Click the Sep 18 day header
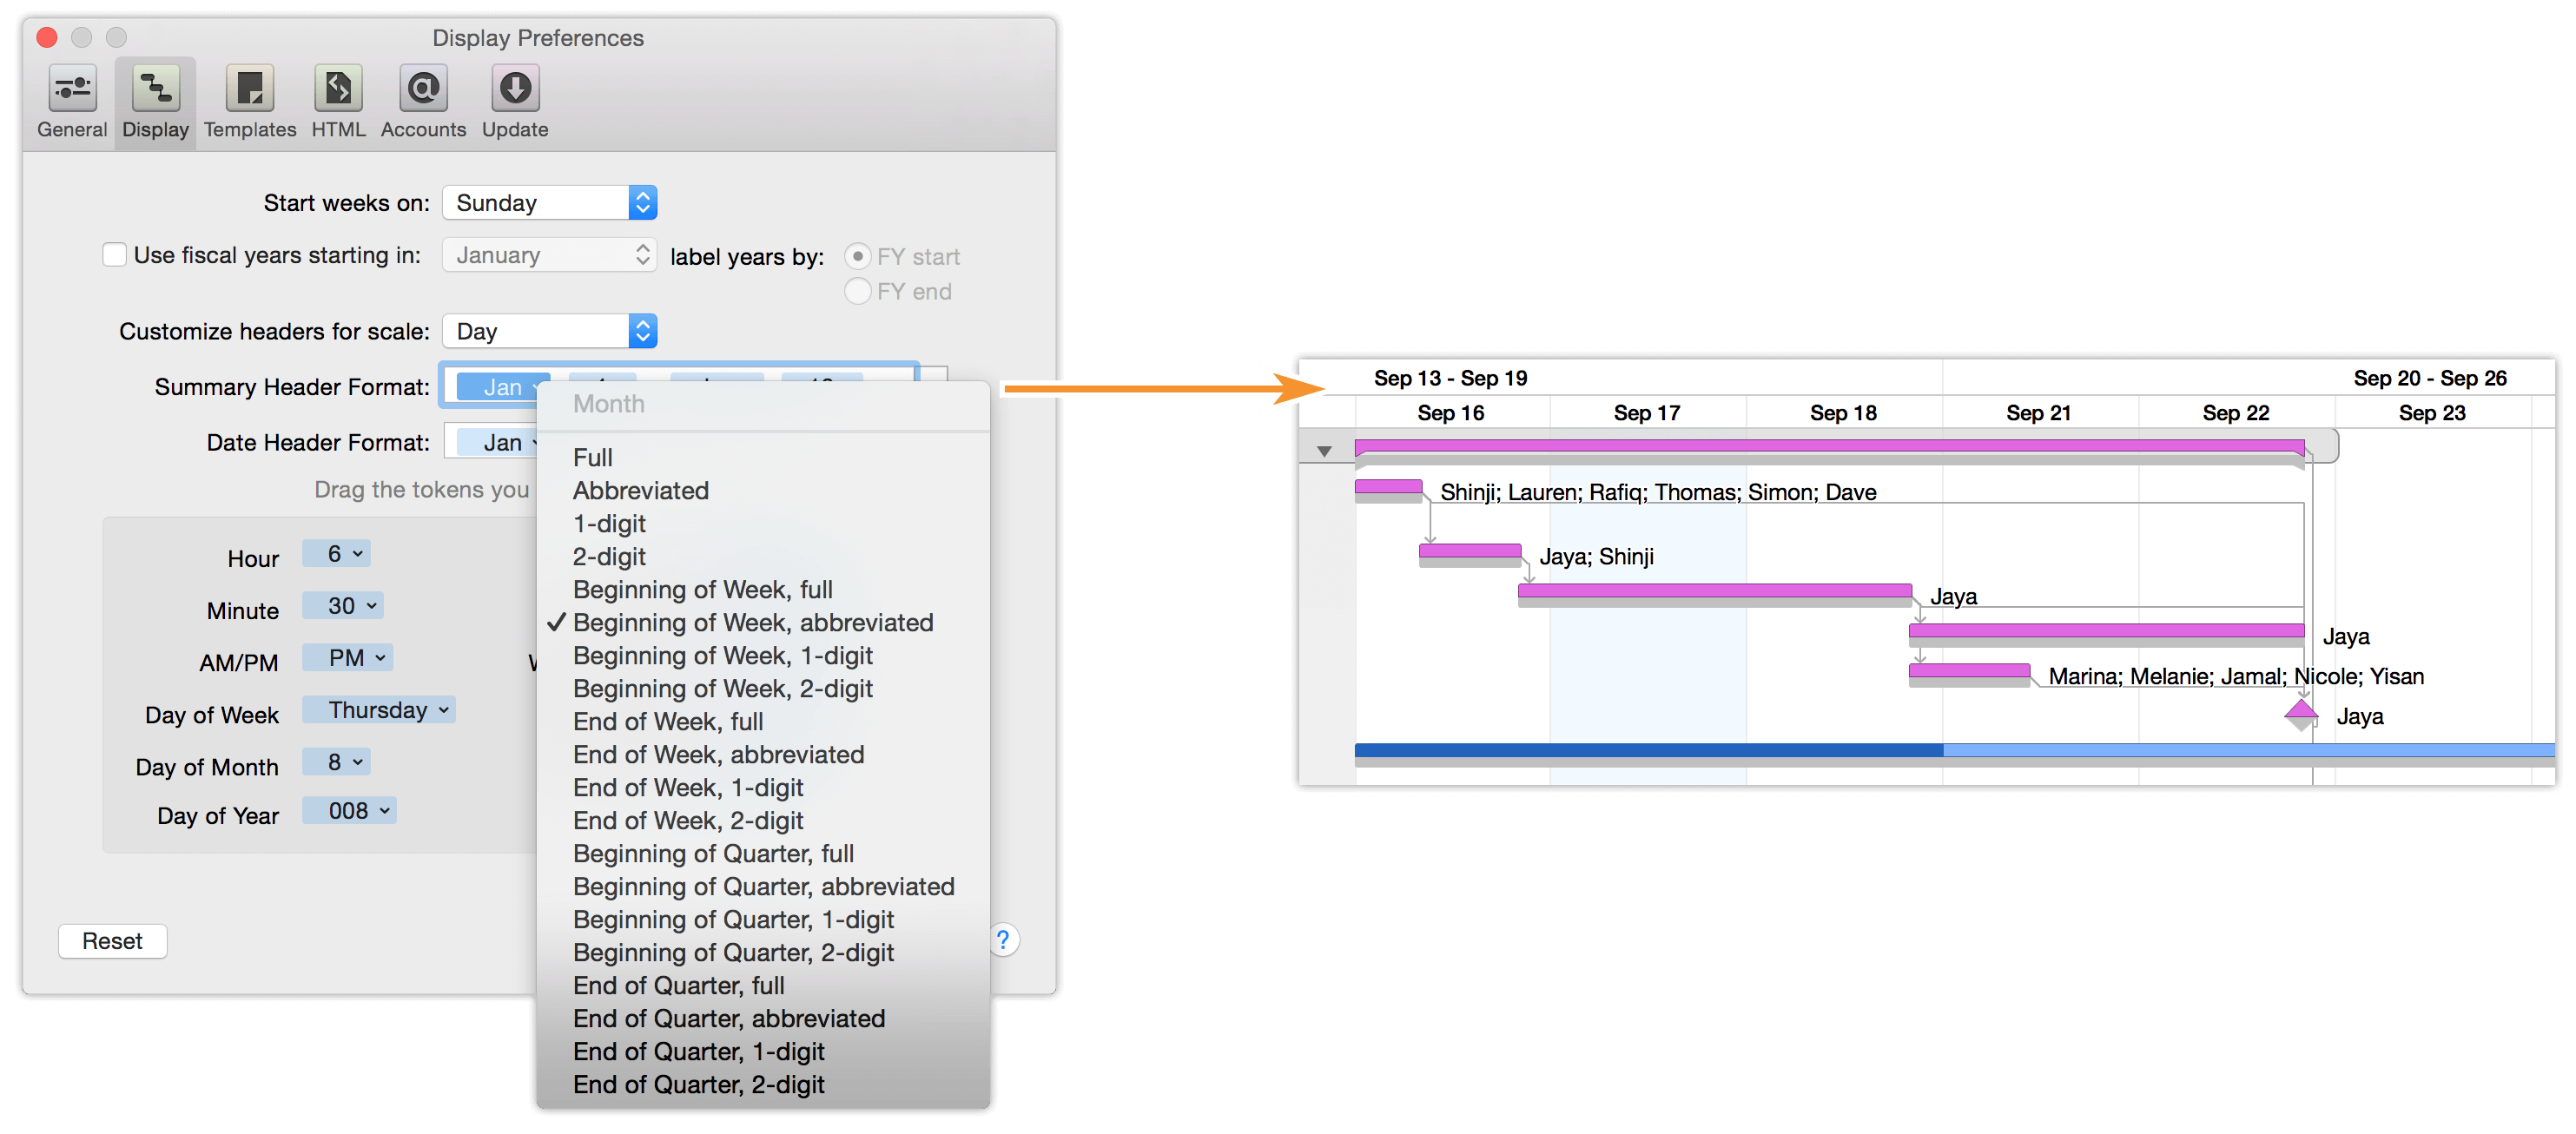The width and height of the screenshot is (2576, 1134). [1843, 413]
